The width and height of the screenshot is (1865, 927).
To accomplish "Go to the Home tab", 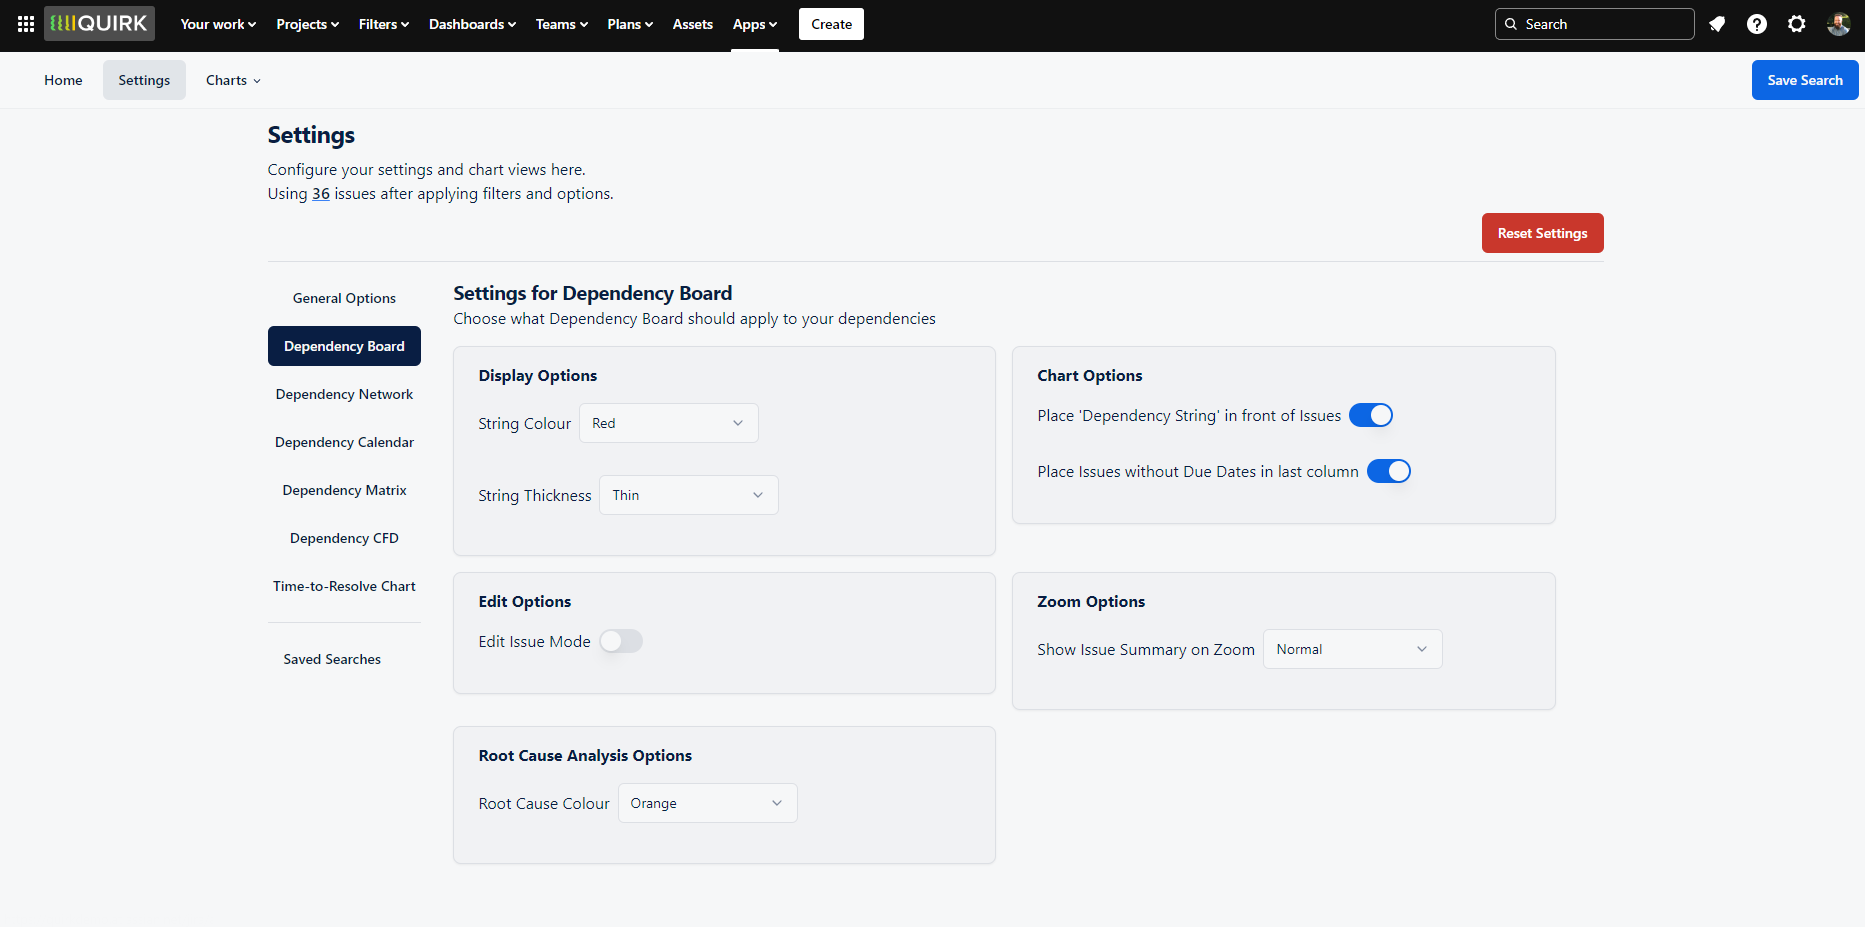I will coord(63,80).
